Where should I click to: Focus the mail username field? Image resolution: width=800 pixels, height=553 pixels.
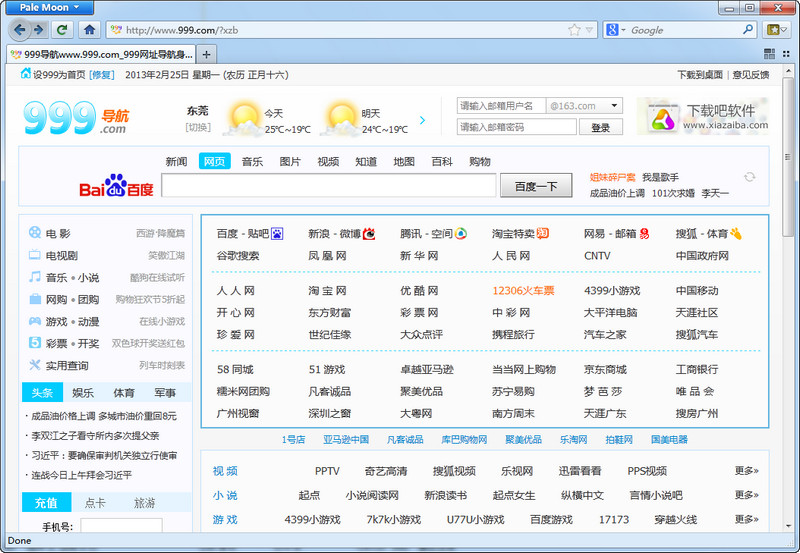click(501, 106)
